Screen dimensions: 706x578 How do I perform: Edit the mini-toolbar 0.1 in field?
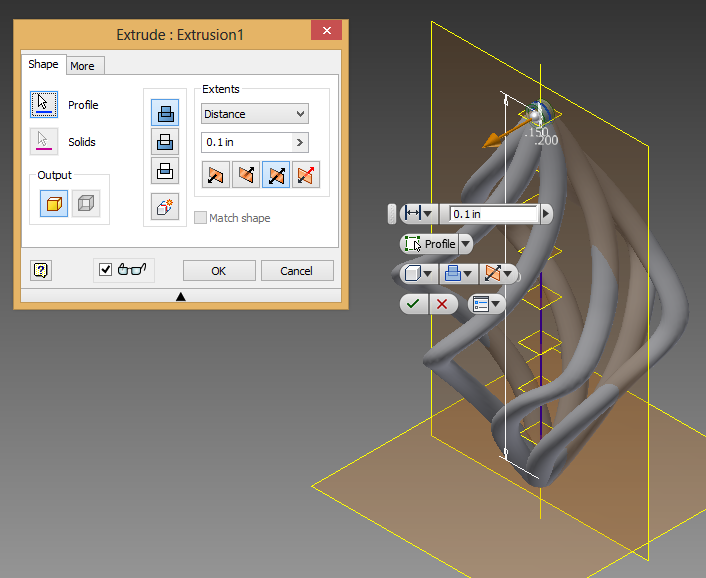click(494, 214)
